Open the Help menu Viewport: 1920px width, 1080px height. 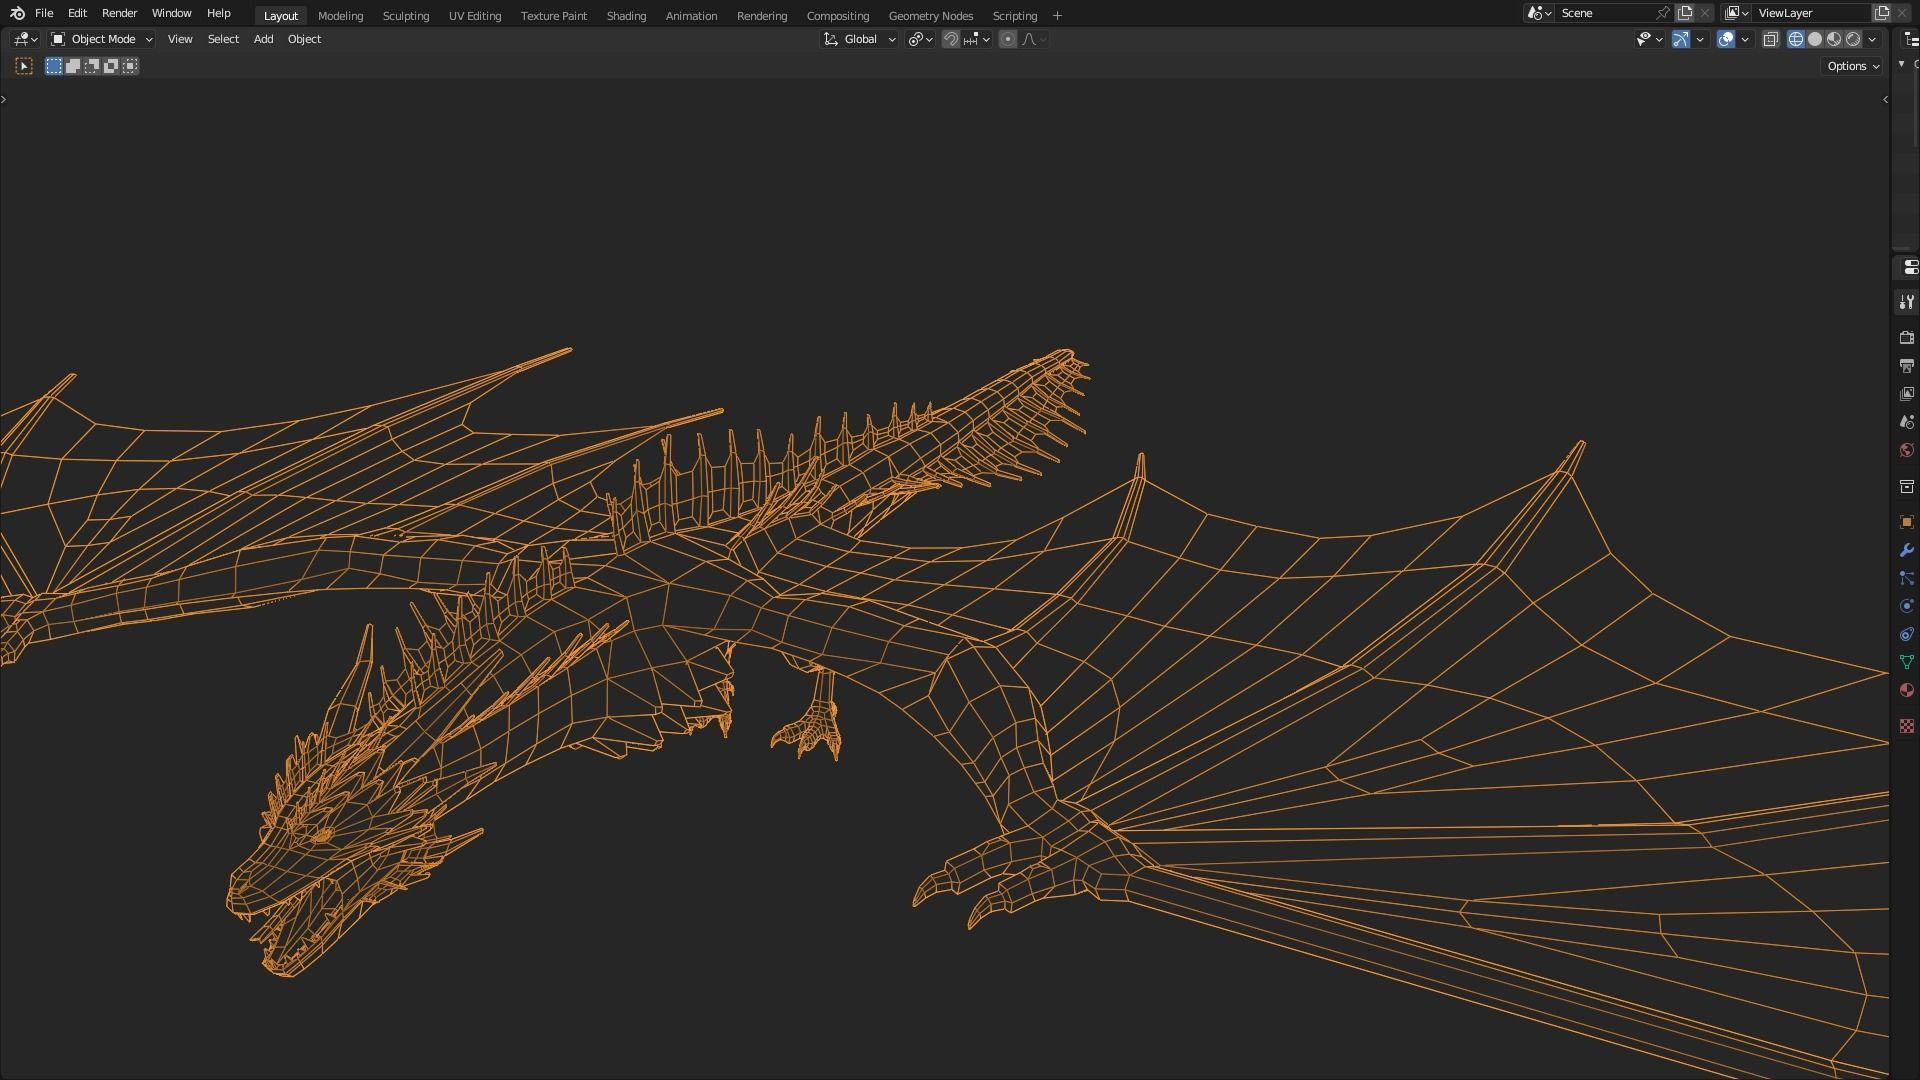coord(218,13)
